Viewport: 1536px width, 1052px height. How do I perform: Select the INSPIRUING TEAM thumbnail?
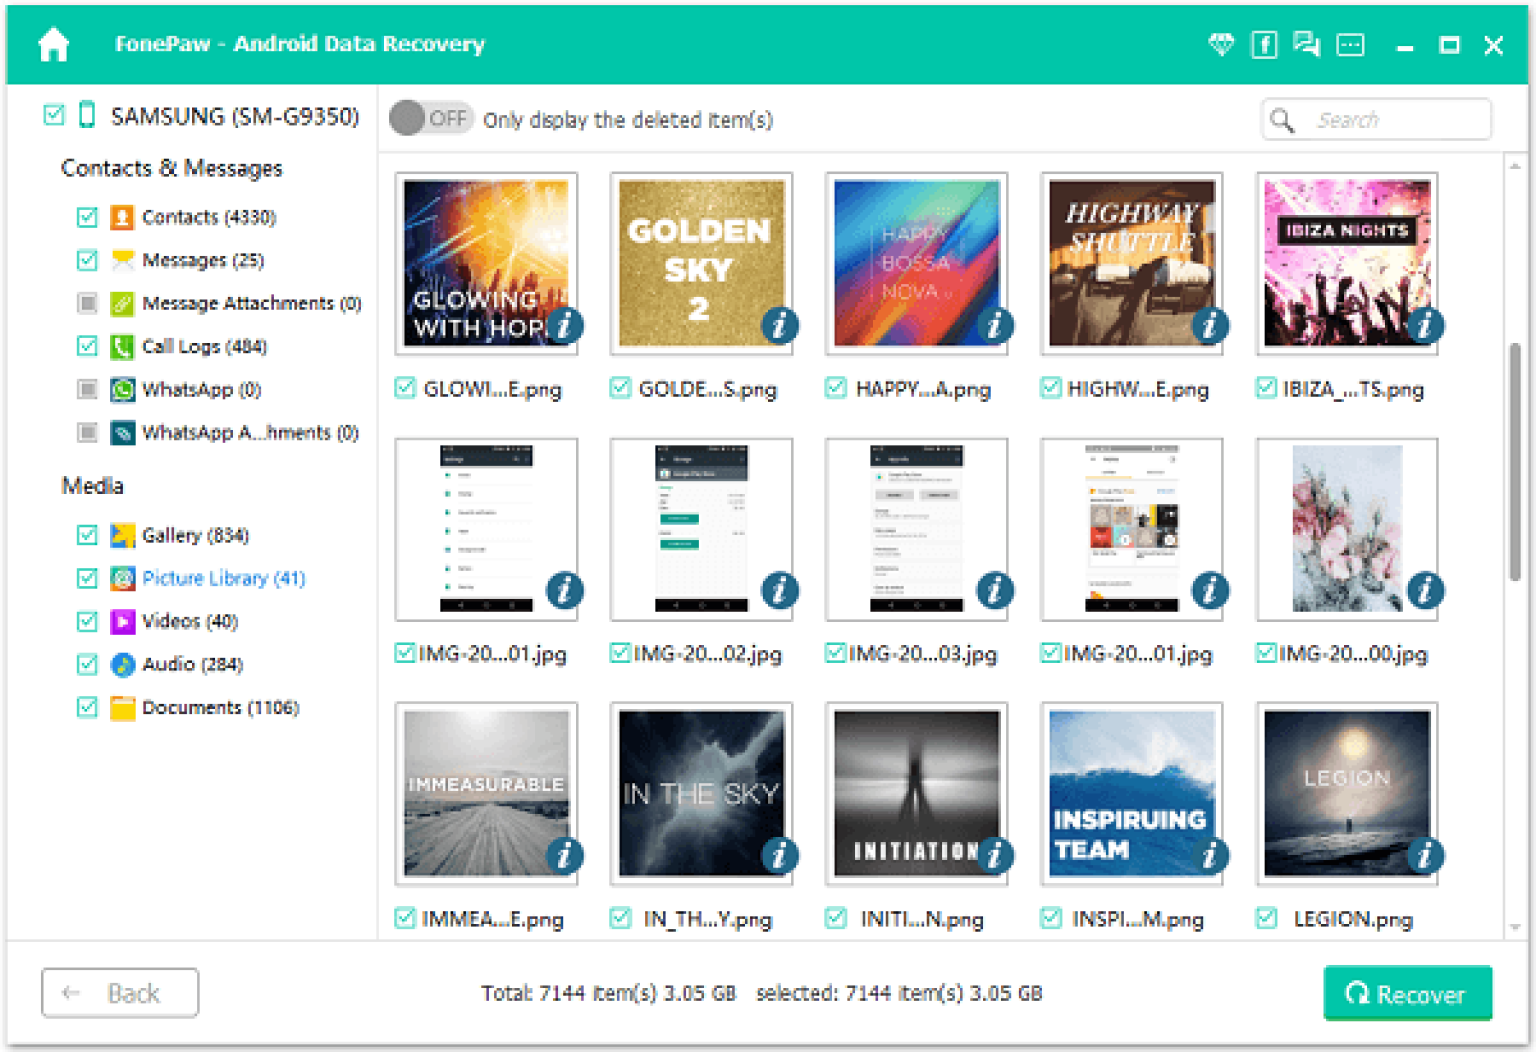[x=1131, y=792]
